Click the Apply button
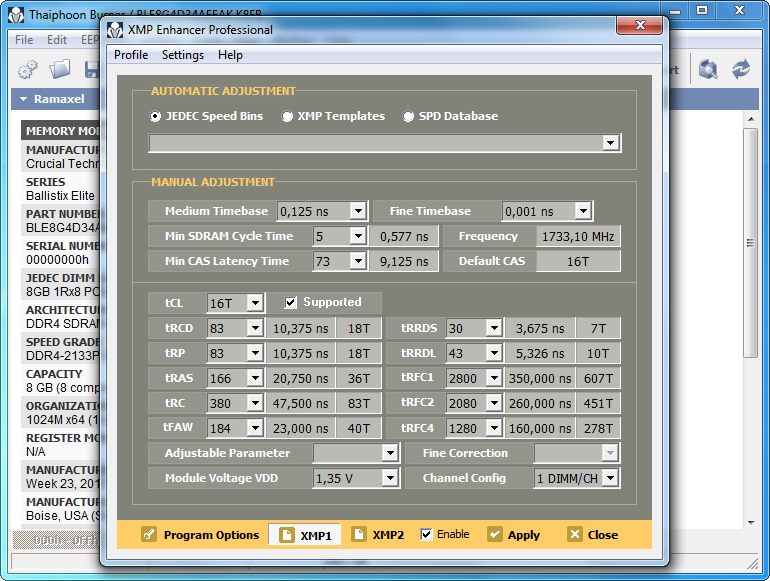This screenshot has width=770, height=581. click(514, 534)
